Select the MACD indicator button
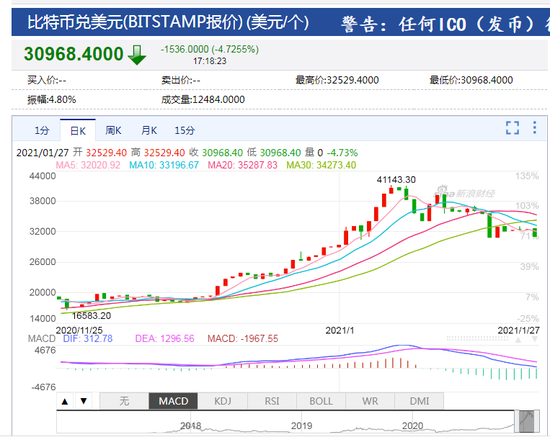This screenshot has width=550, height=437. point(173,401)
